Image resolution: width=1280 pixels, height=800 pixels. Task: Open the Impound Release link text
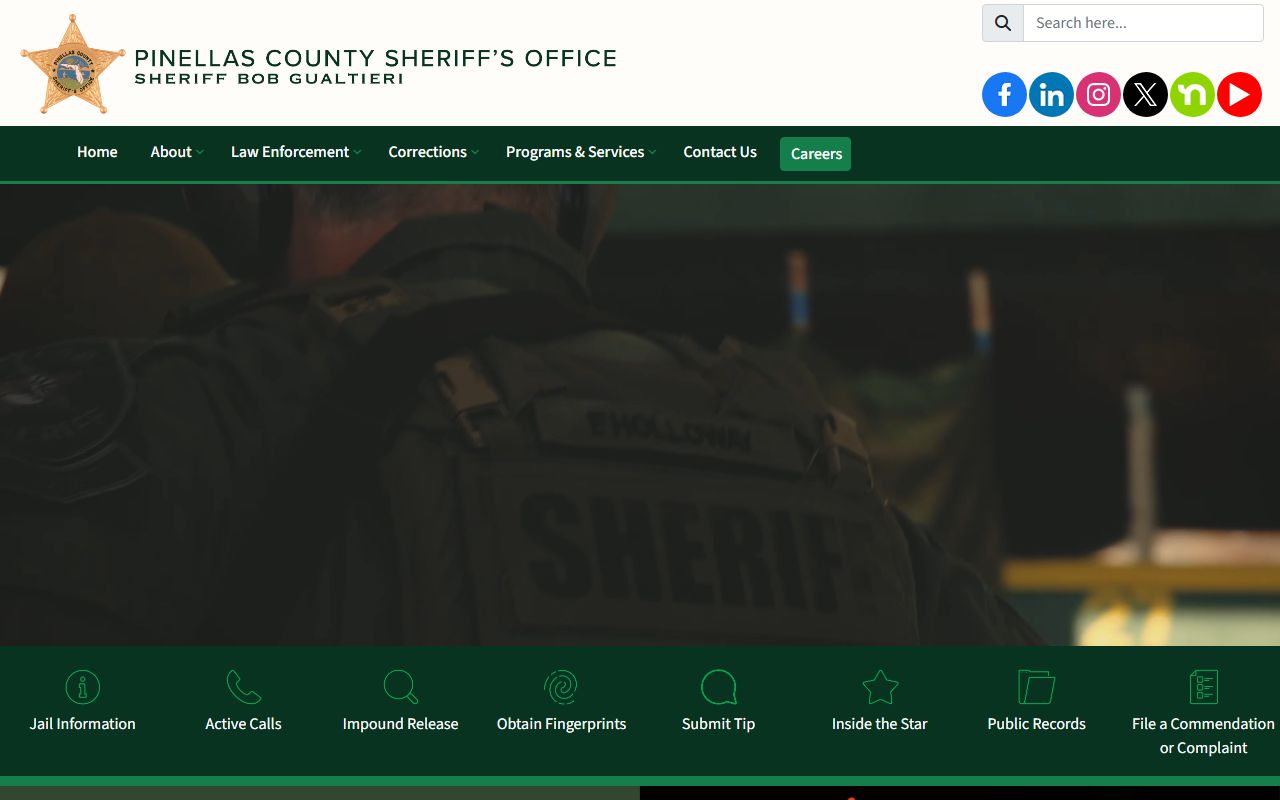point(400,724)
